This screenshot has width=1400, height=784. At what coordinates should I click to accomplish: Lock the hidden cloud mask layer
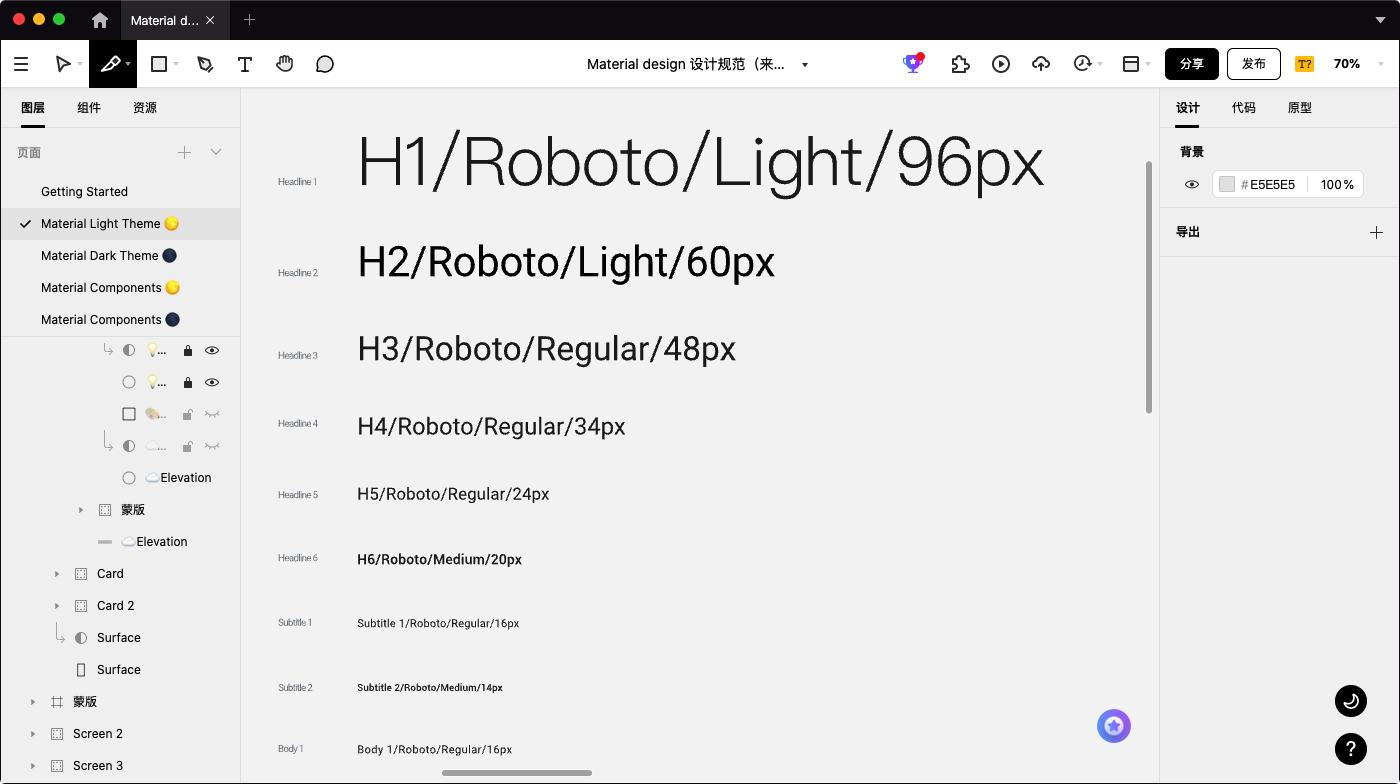coord(187,446)
